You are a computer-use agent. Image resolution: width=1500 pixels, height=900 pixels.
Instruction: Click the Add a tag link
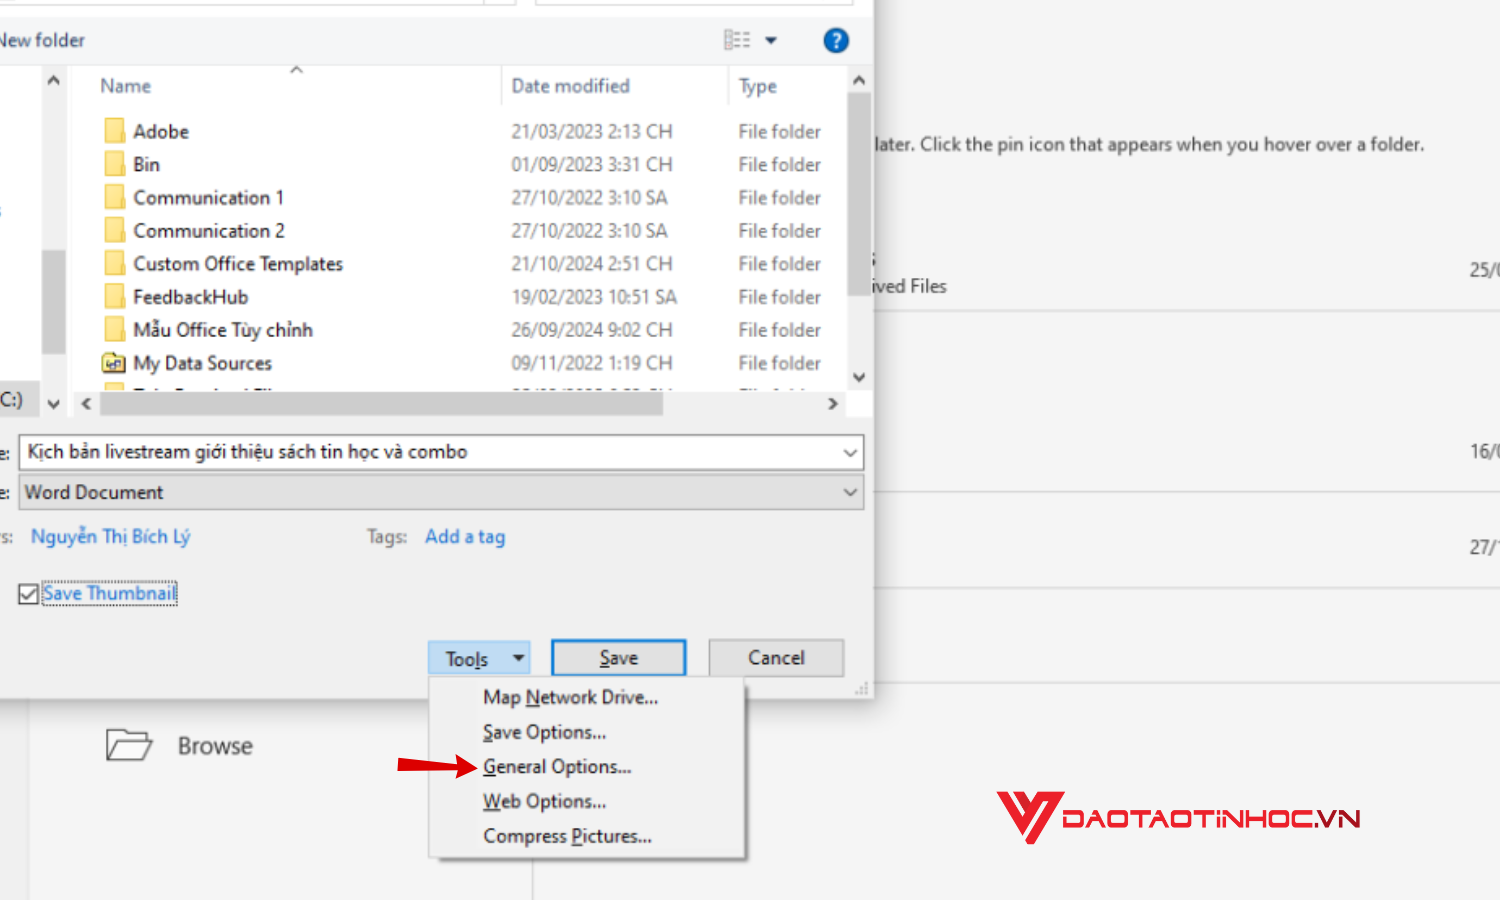click(x=464, y=536)
